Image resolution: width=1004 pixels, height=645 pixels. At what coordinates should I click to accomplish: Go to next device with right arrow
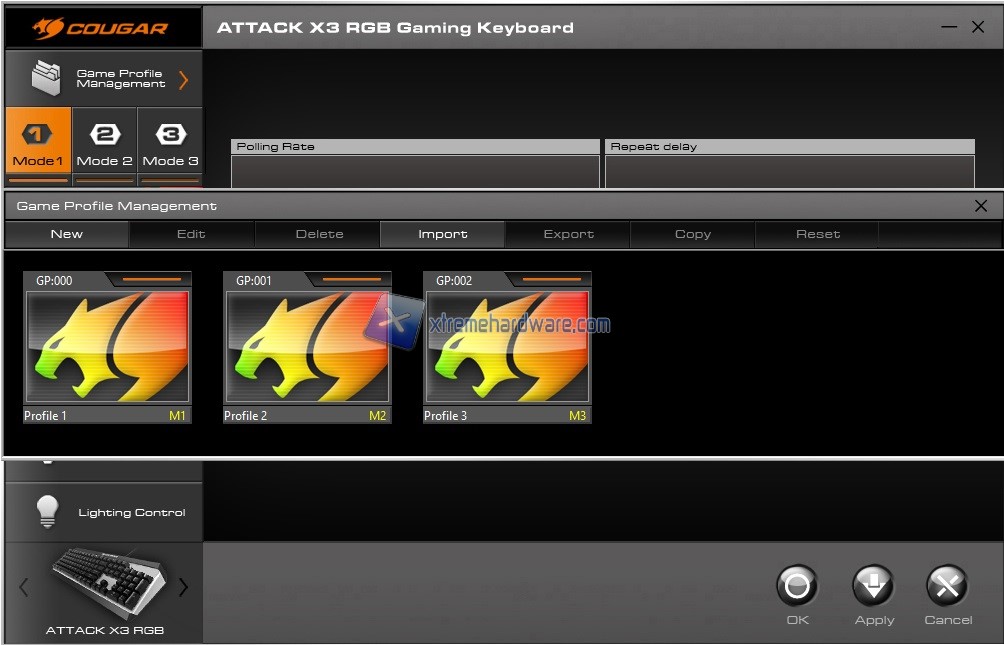pos(183,588)
